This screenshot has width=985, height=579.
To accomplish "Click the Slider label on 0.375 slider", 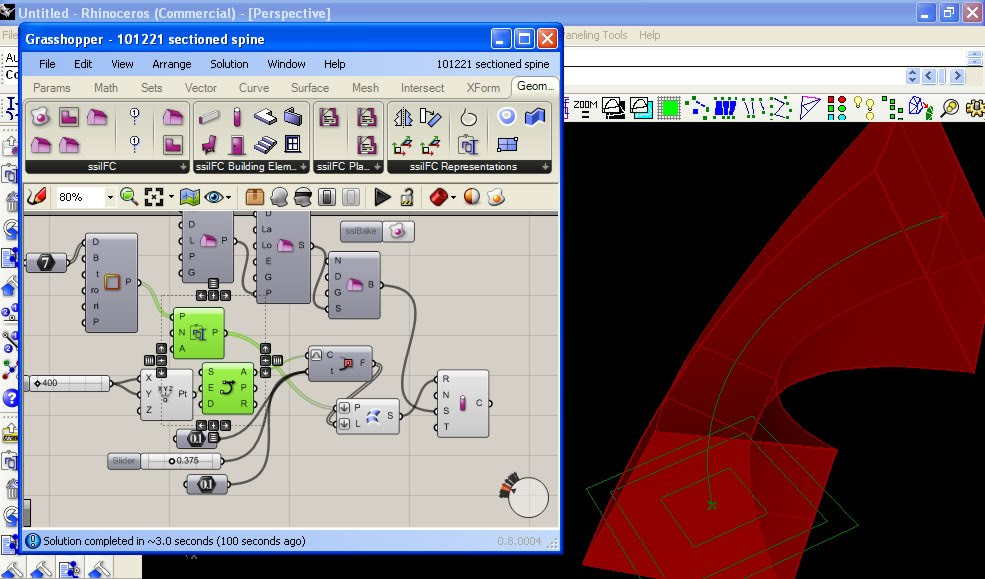I will coord(123,461).
